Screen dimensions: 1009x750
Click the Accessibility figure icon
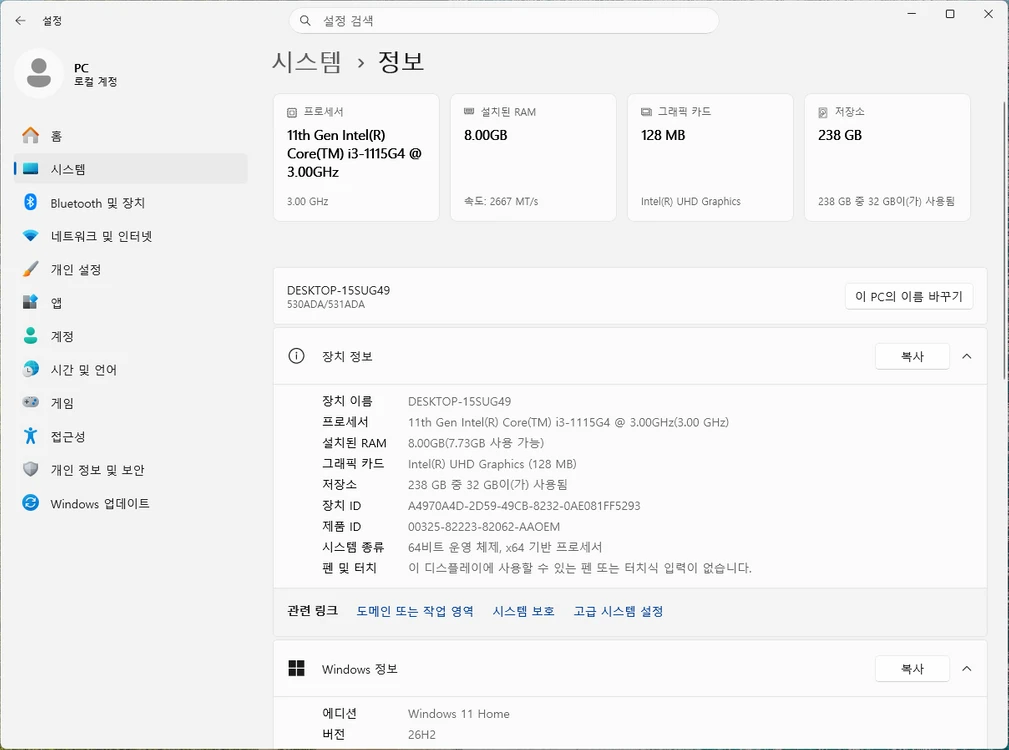[30, 436]
